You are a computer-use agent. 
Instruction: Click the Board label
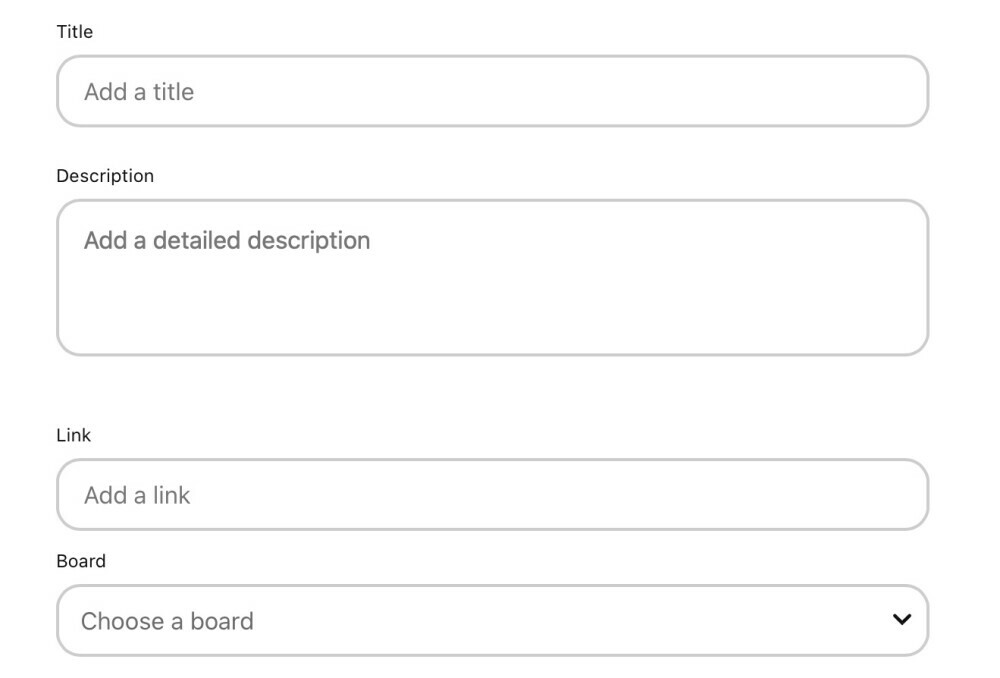tap(81, 561)
